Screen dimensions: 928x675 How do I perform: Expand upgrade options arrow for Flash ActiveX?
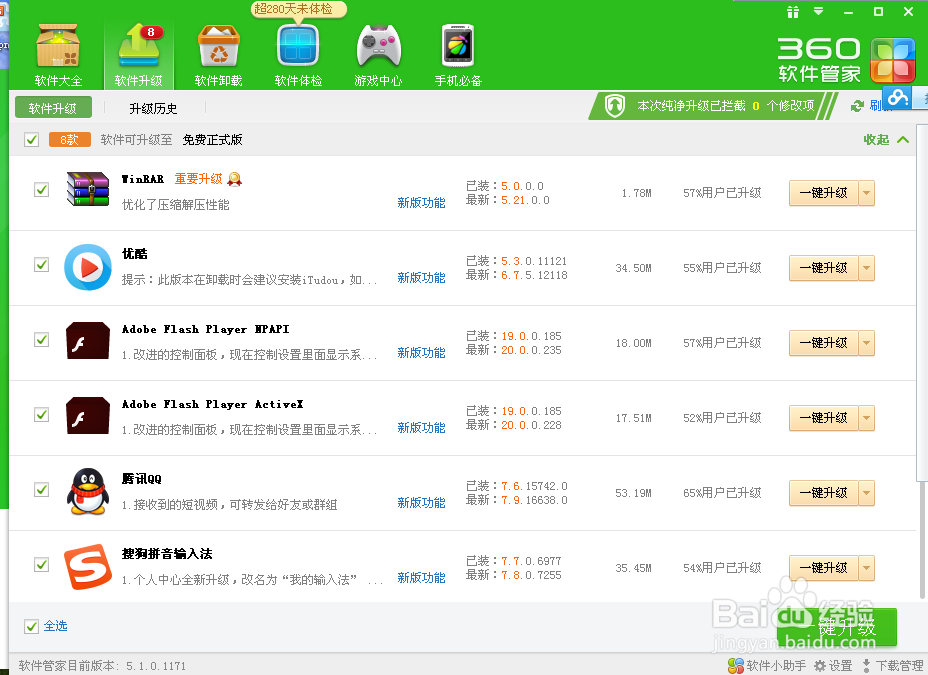866,418
